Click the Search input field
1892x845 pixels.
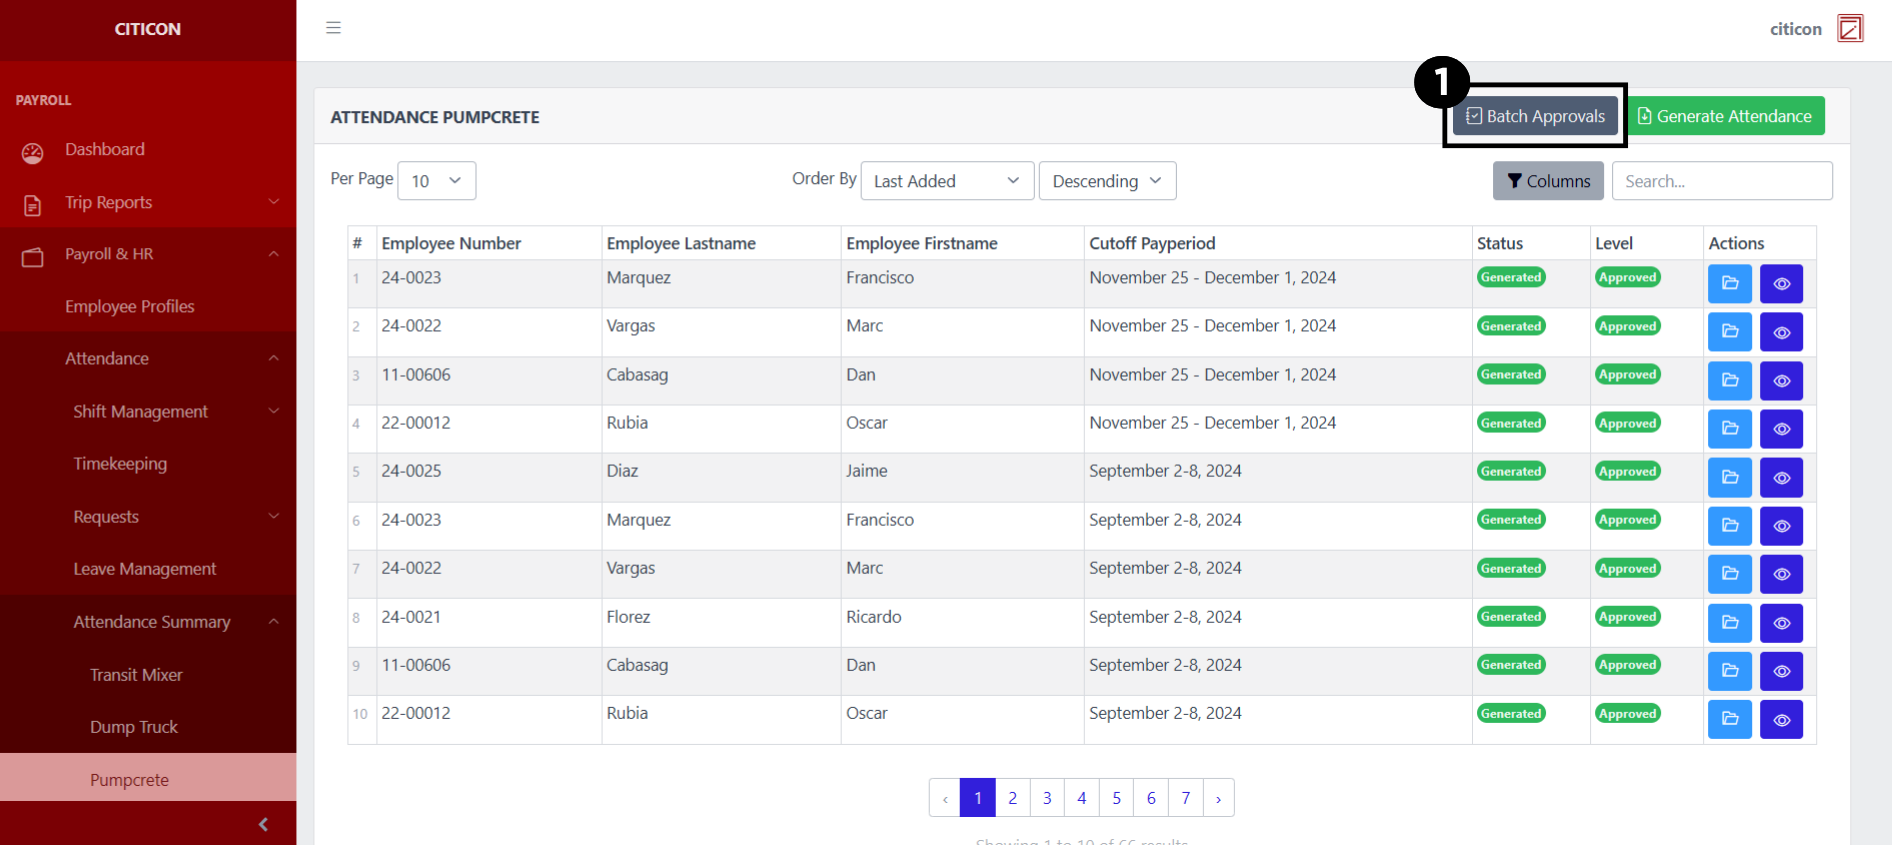[x=1721, y=181]
